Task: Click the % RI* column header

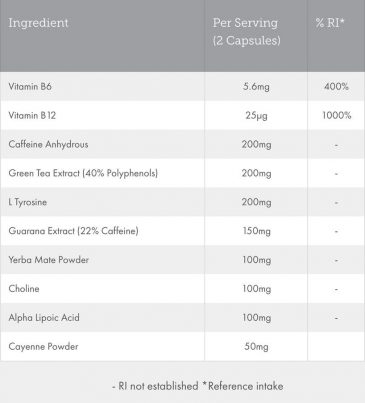Action: 330,23
